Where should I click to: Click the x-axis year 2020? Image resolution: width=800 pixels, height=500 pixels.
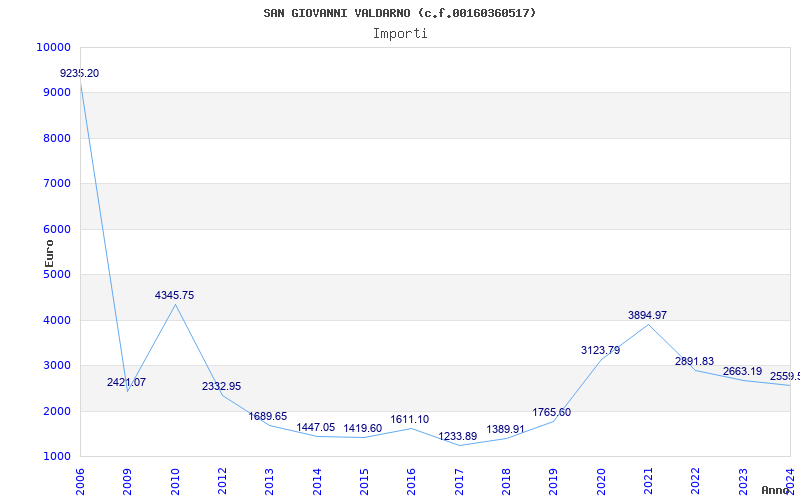pos(601,482)
